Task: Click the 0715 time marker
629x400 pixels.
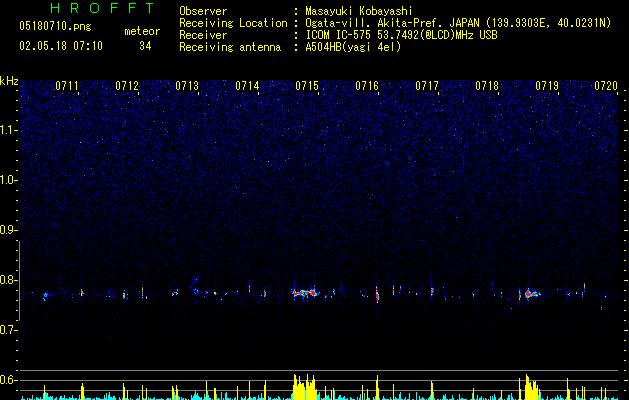Action: 307,86
